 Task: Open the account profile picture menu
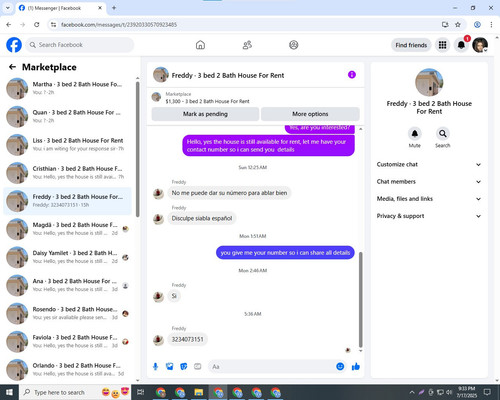pyautogui.click(x=480, y=45)
